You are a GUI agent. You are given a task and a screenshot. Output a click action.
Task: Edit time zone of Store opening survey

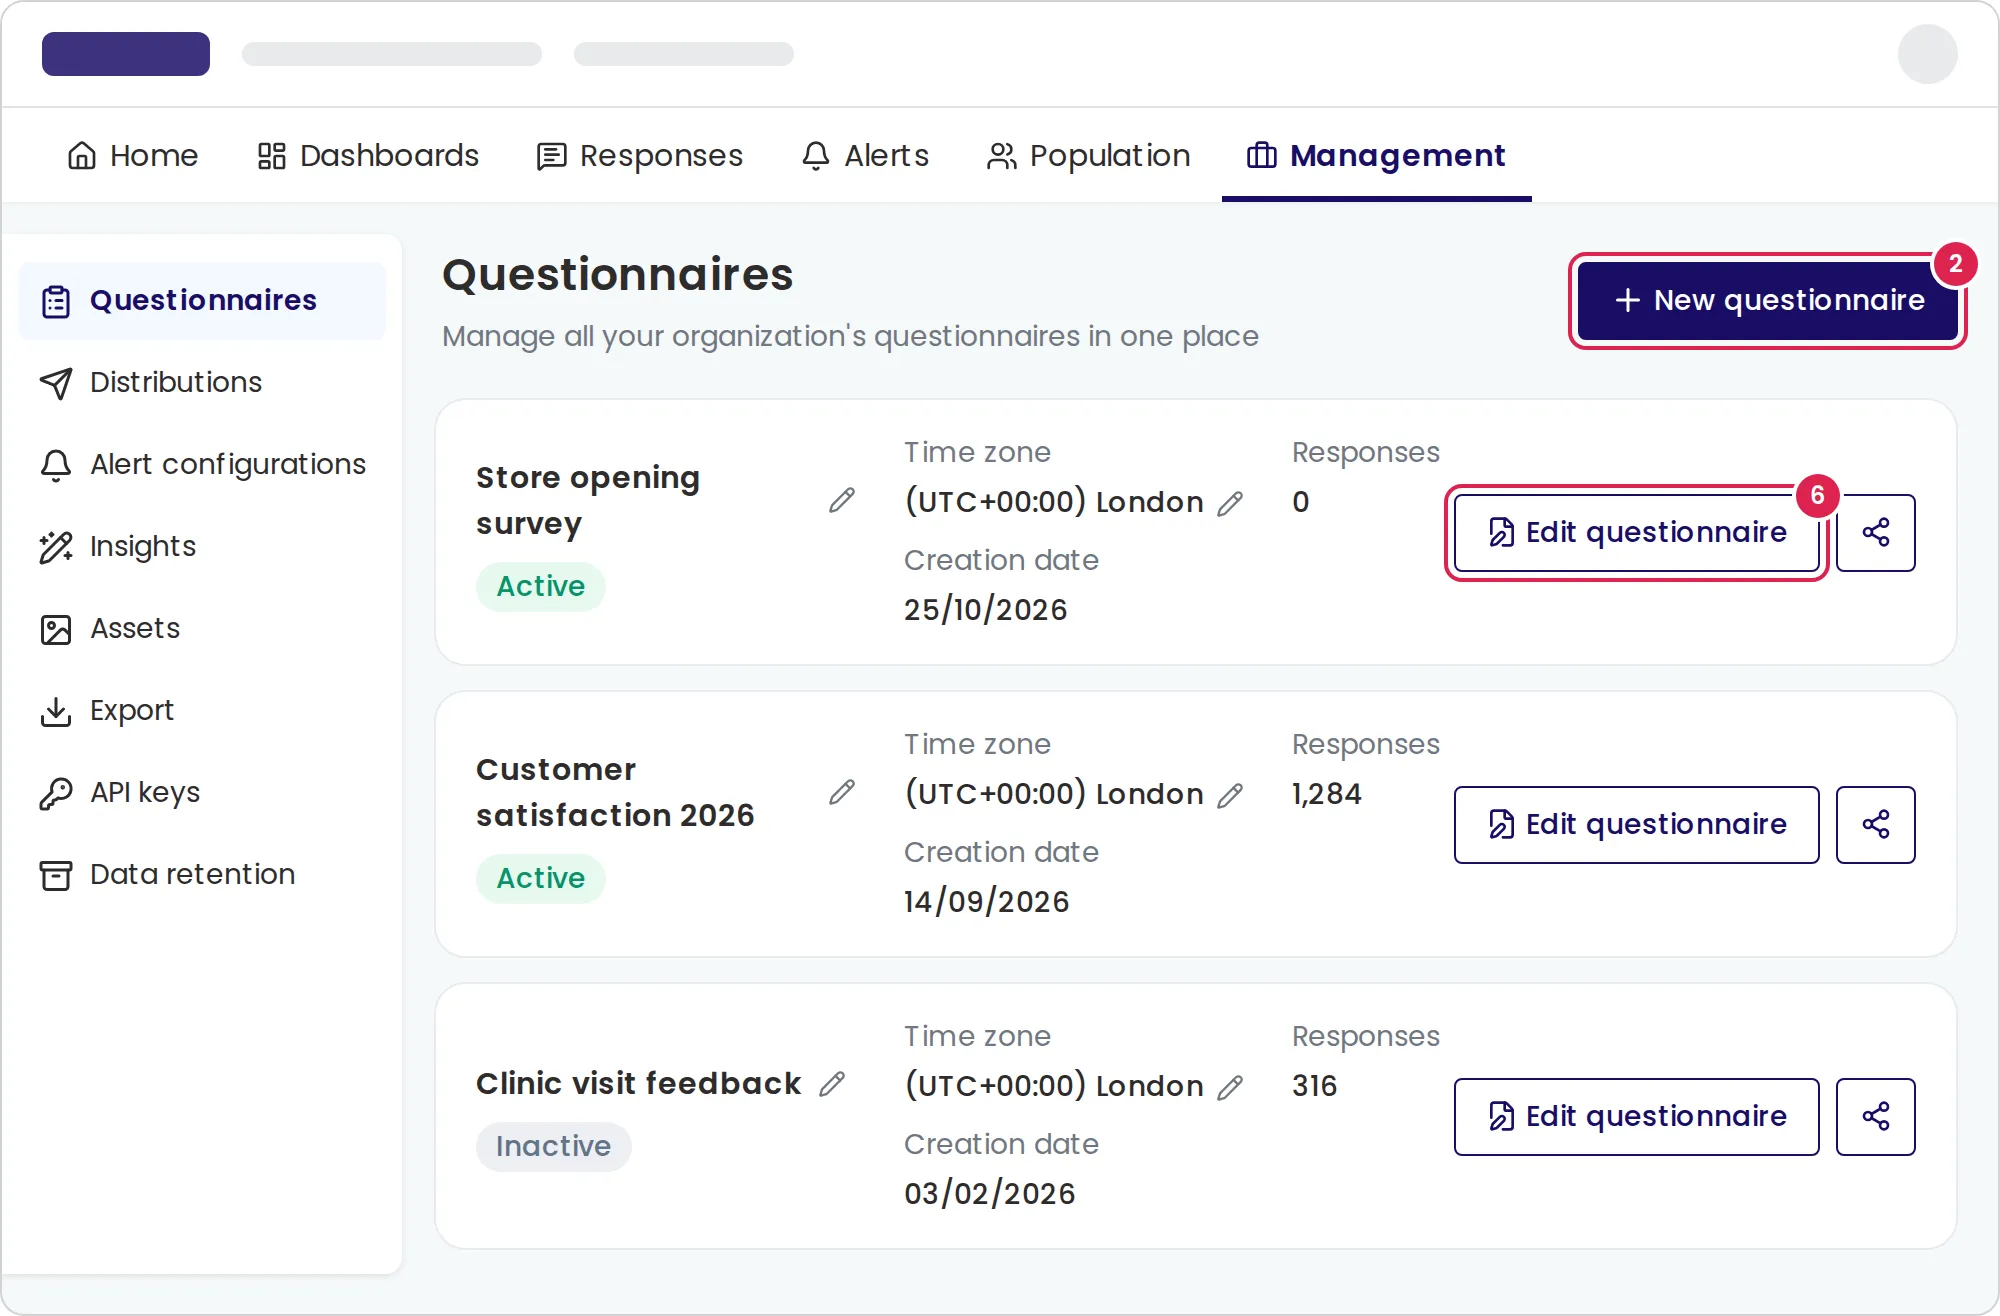(1230, 503)
